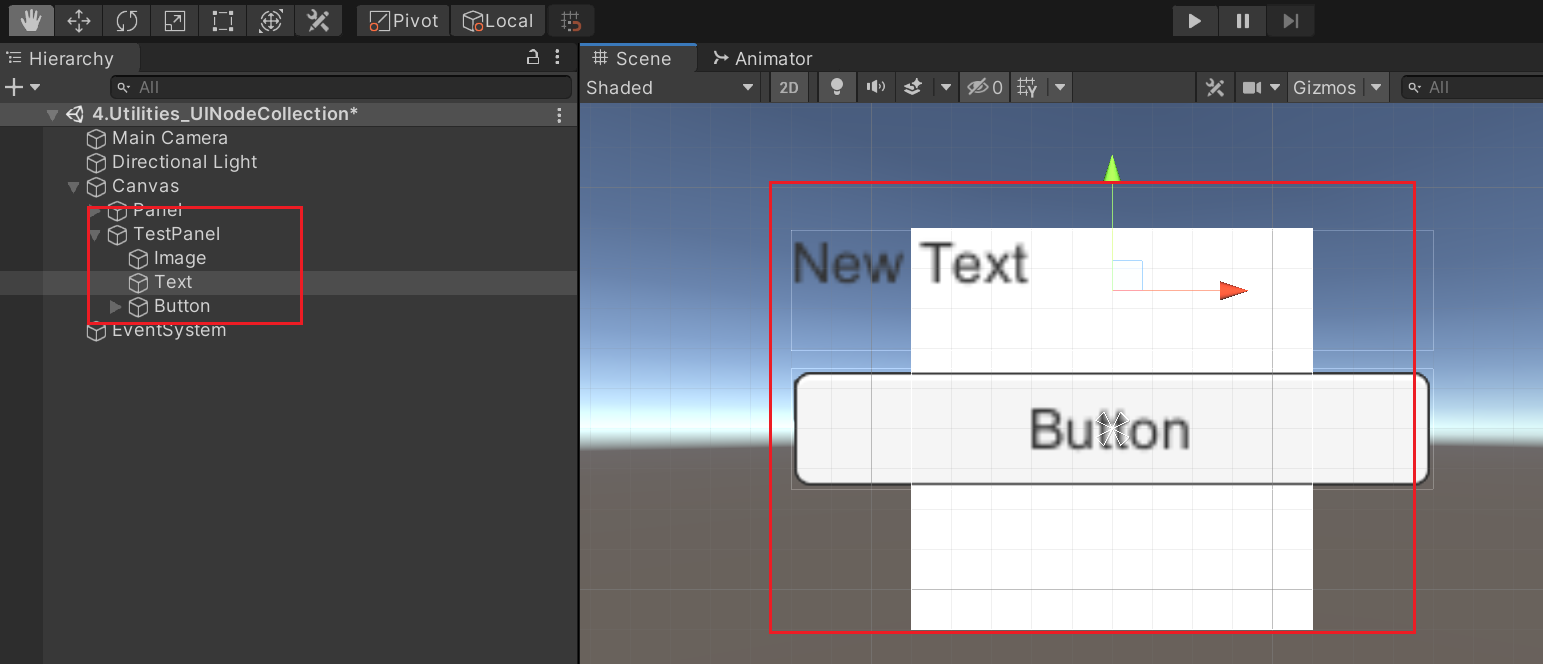Pause the game

(1243, 20)
